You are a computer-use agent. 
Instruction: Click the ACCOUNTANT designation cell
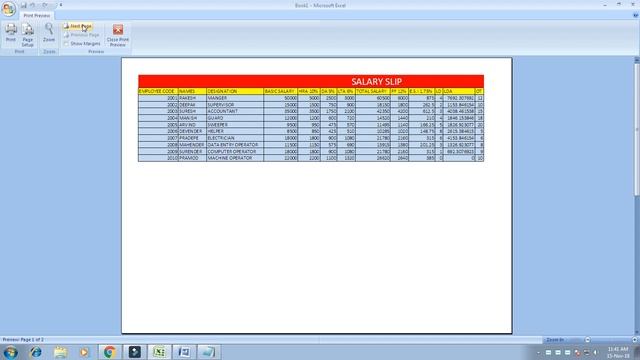pos(235,111)
